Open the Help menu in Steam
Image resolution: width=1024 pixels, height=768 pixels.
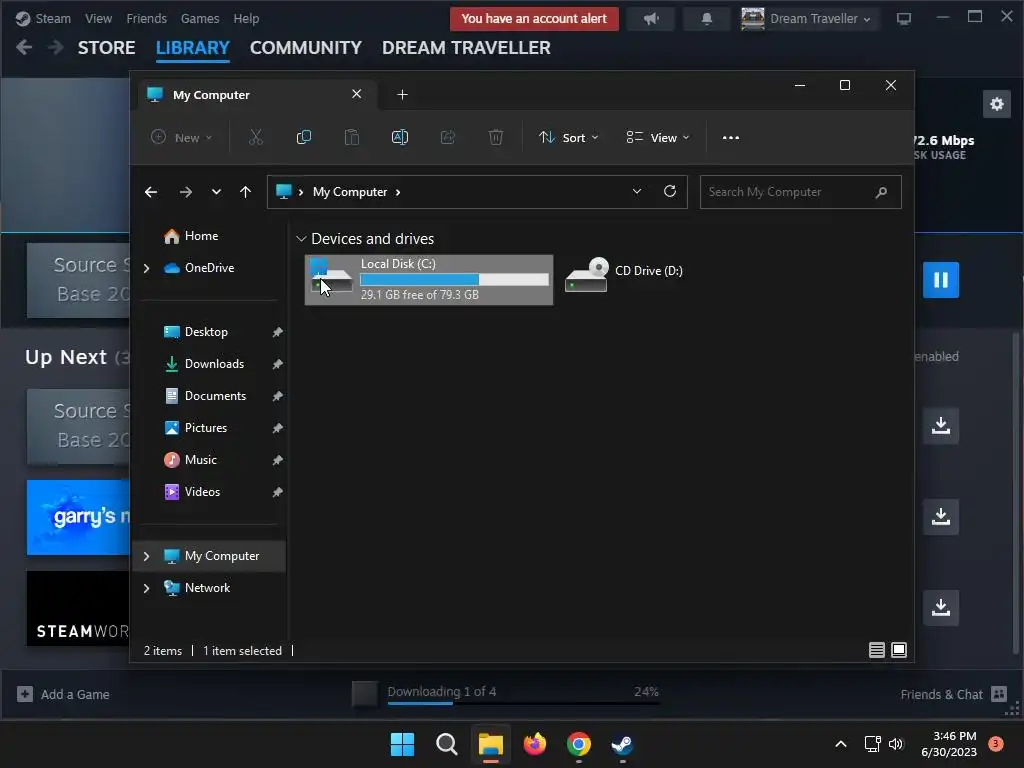[x=246, y=18]
